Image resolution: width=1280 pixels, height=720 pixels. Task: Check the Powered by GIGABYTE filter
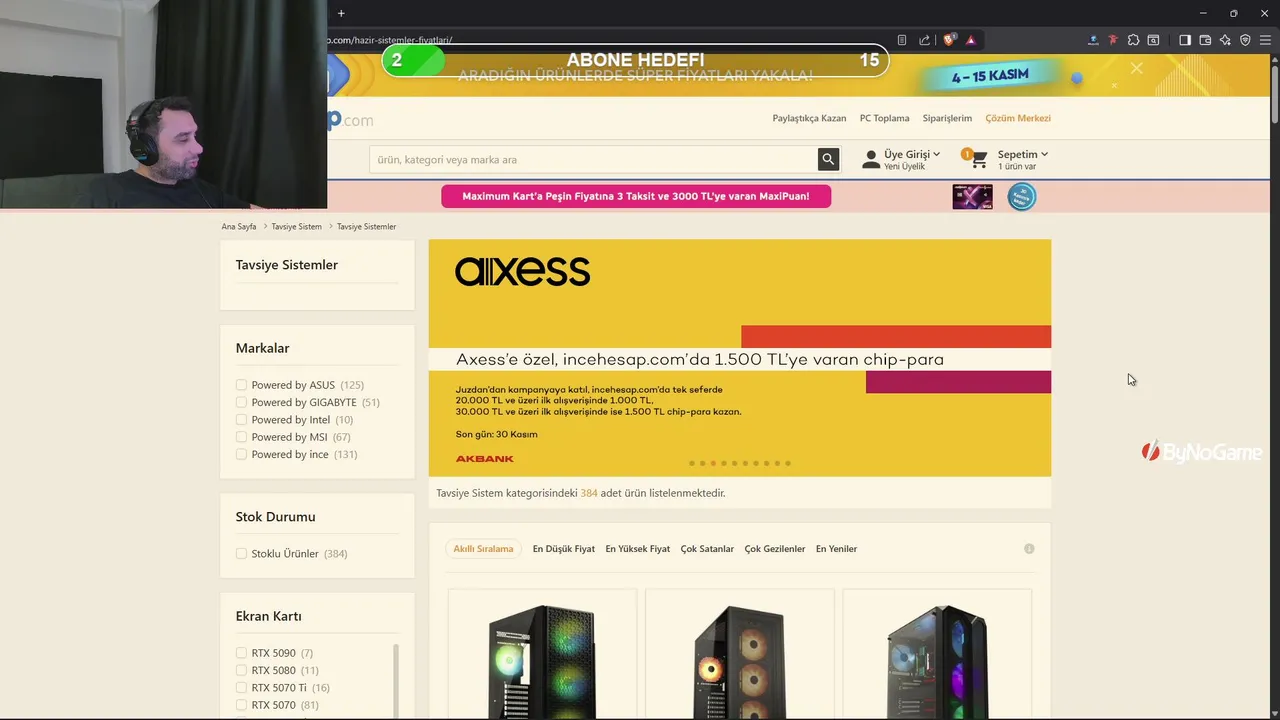[241, 402]
